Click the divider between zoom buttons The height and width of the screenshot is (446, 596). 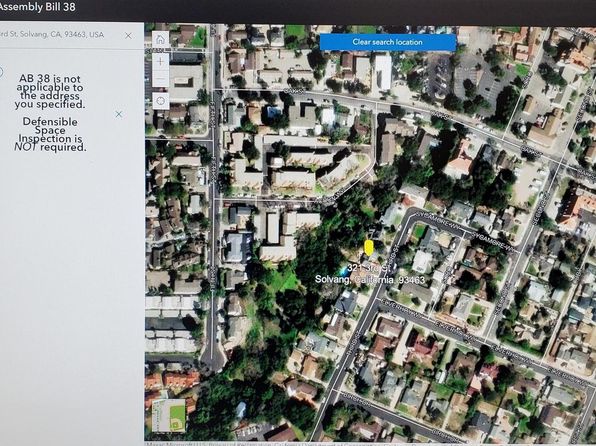coord(160,70)
